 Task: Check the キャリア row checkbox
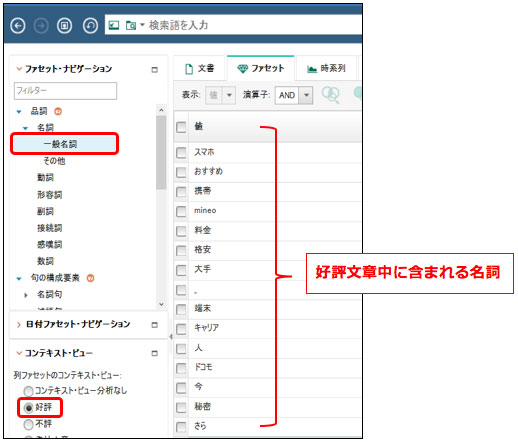181,329
